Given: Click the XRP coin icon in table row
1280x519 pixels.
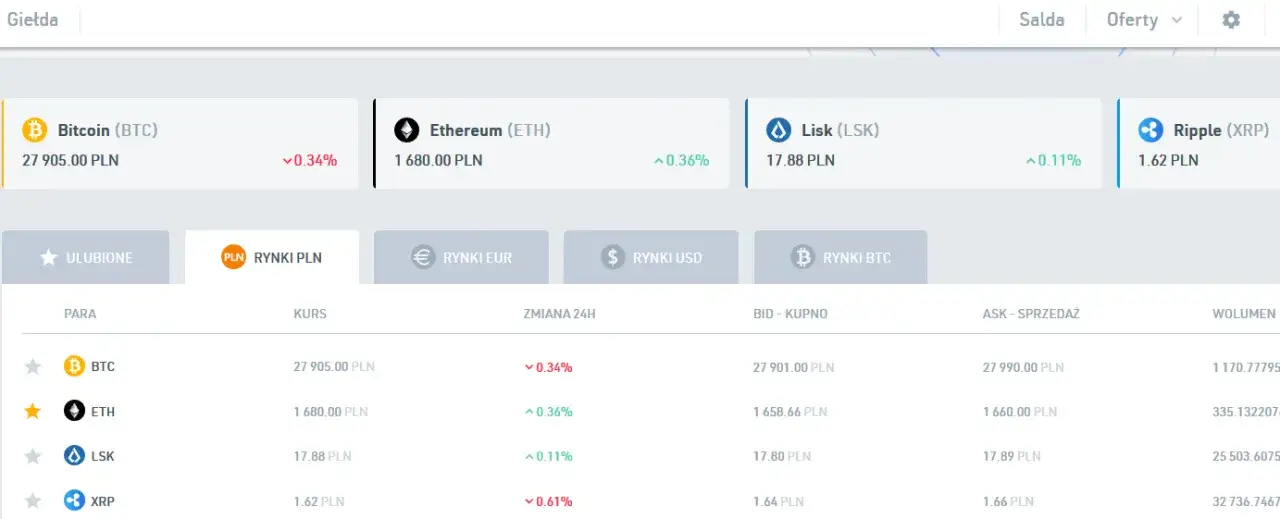Looking at the screenshot, I should pyautogui.click(x=74, y=501).
